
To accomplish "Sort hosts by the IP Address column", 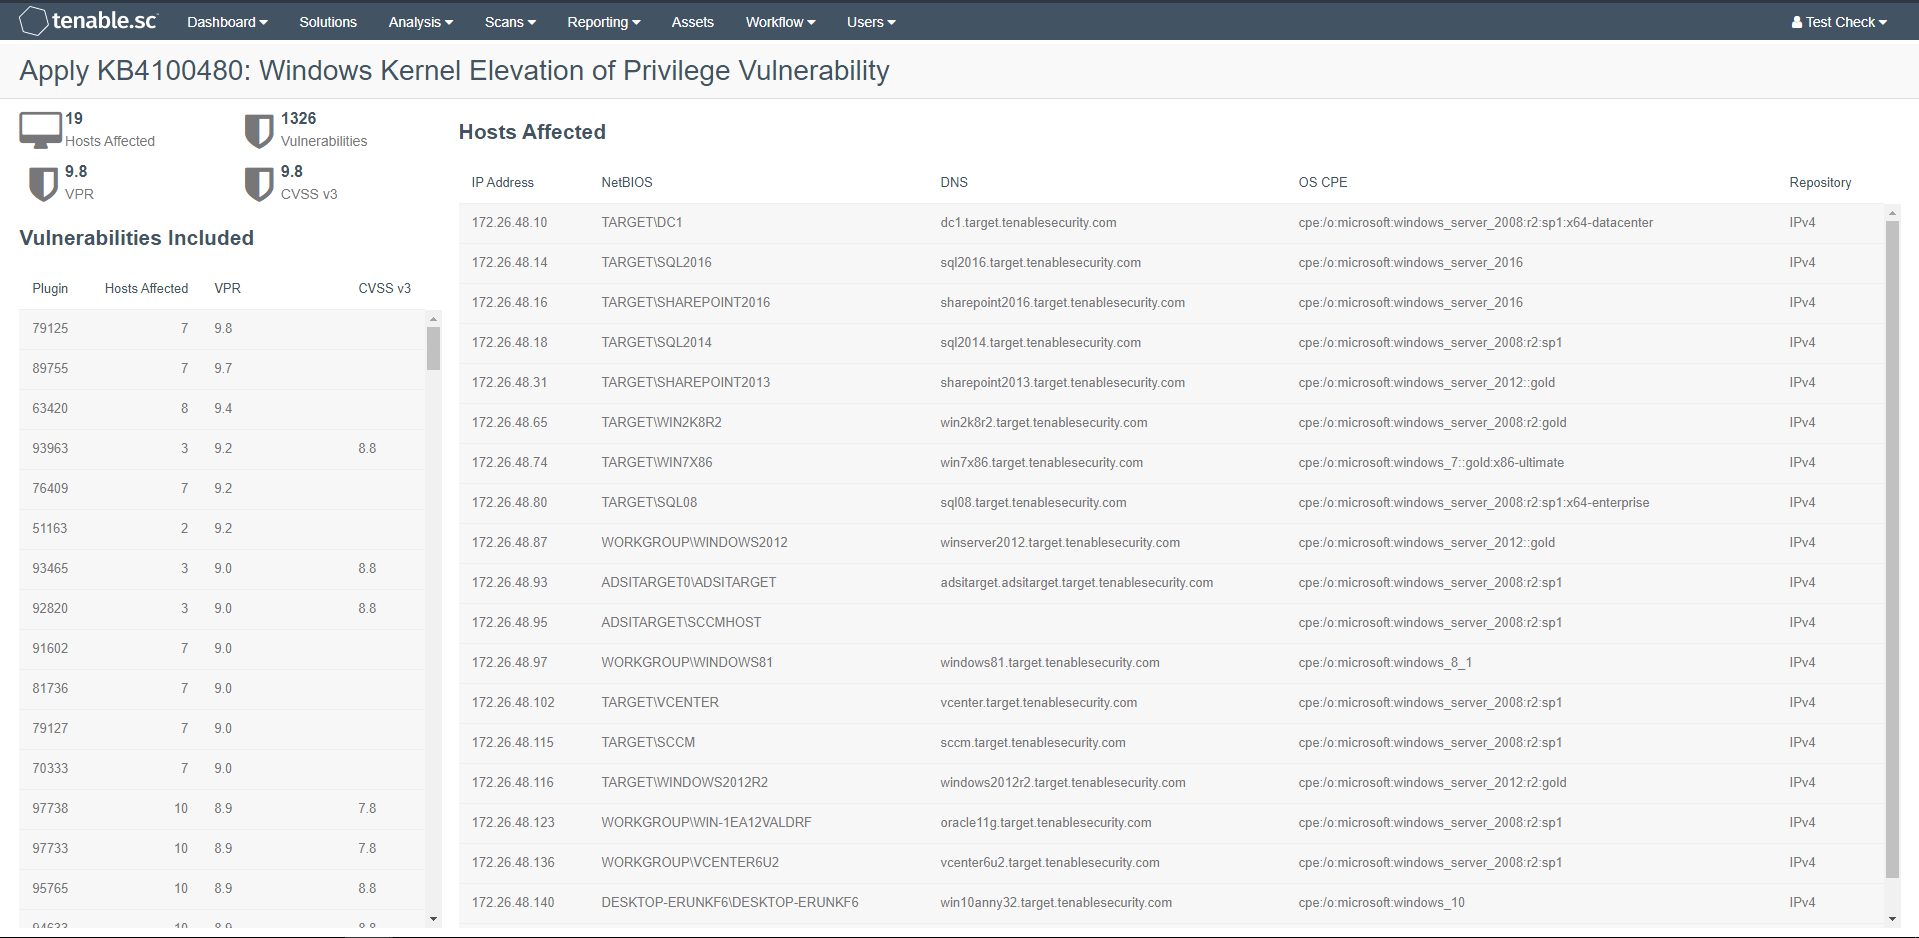I will point(501,182).
